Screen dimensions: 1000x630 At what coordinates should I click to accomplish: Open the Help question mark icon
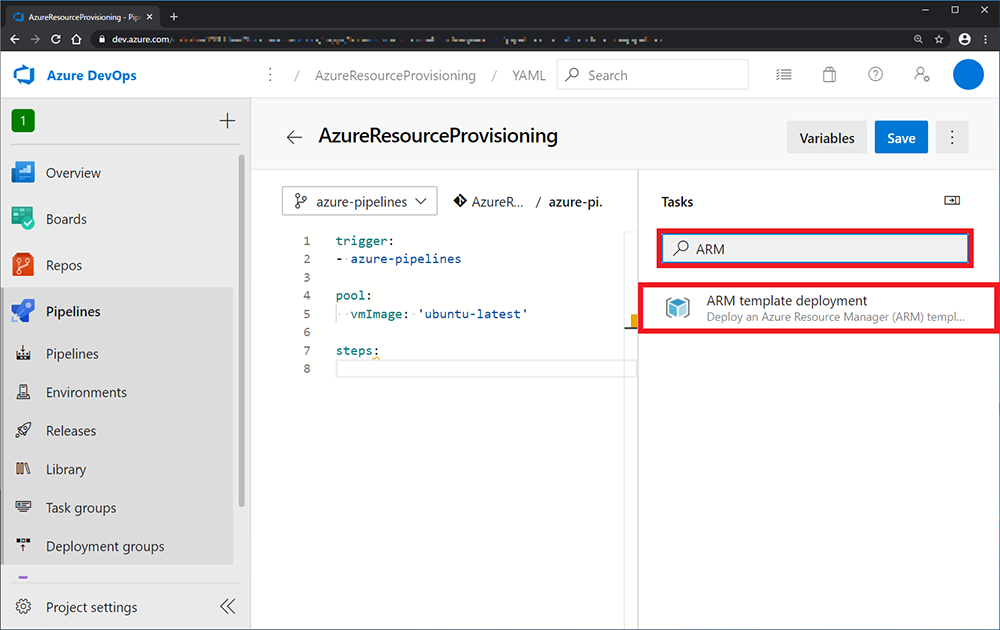tap(875, 75)
